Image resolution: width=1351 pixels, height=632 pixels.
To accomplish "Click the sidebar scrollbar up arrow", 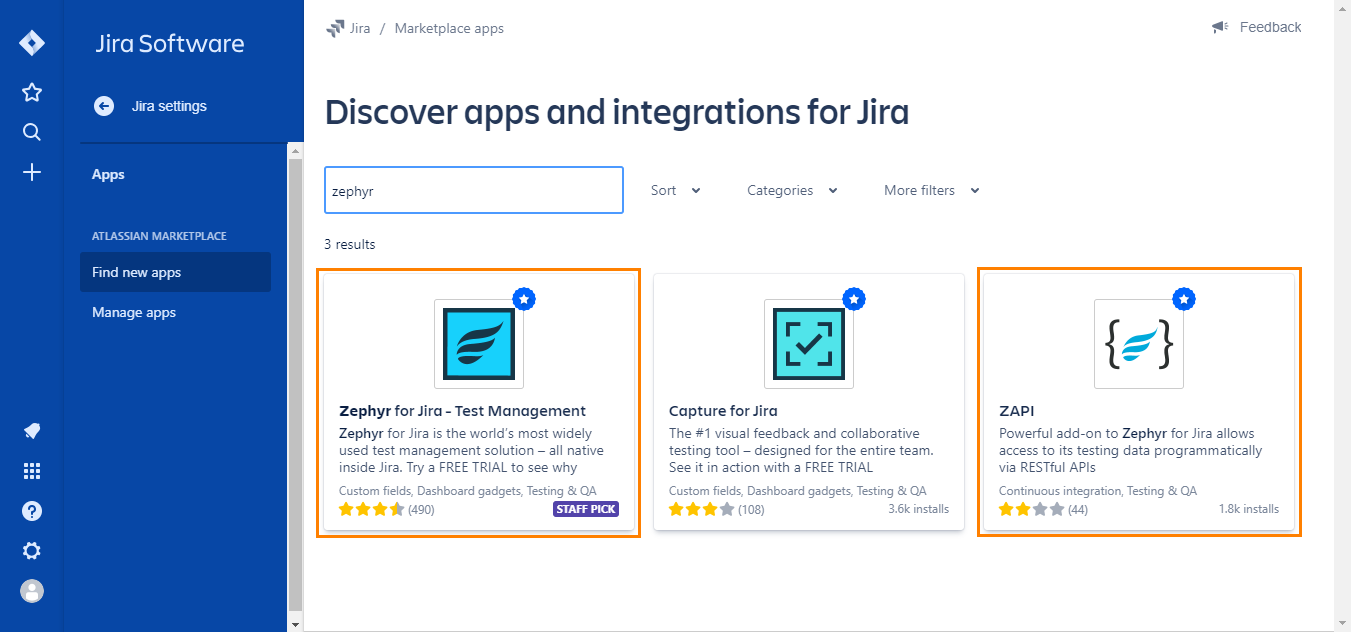I will tap(295, 150).
